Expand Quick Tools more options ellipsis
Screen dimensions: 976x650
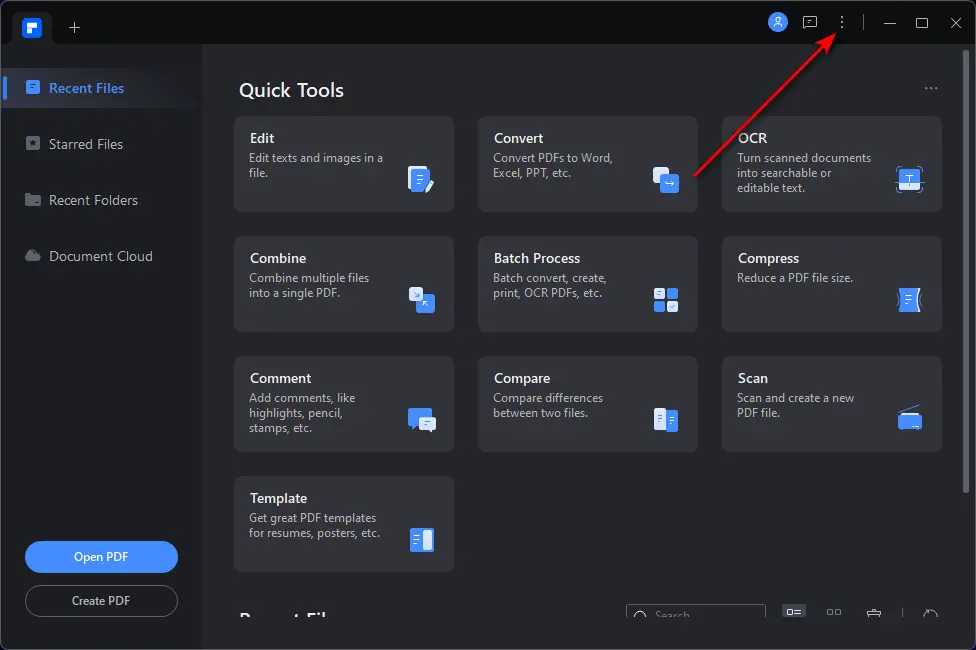[x=931, y=89]
